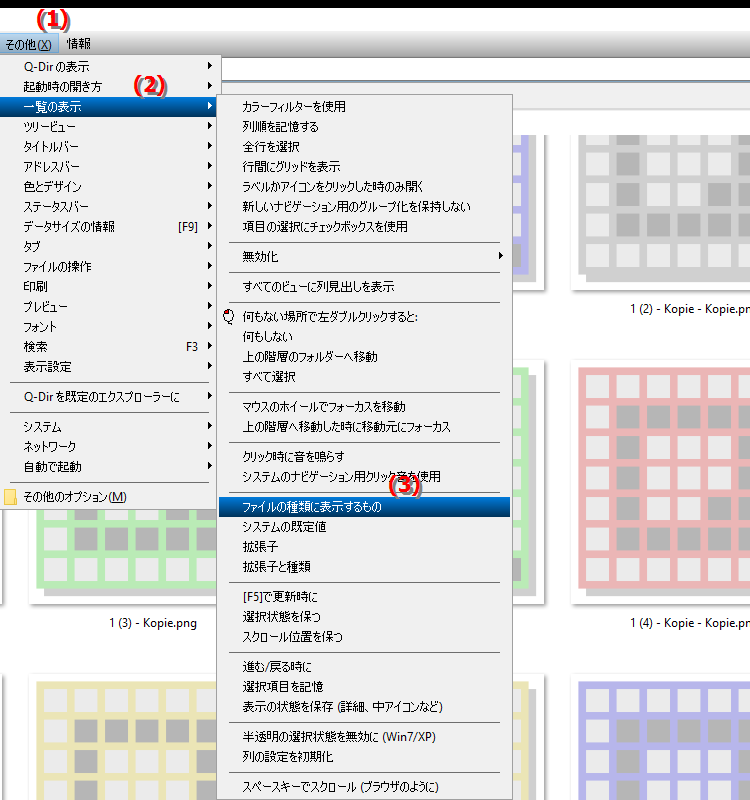Toggle 選択項目を記憶 option

click(x=364, y=687)
